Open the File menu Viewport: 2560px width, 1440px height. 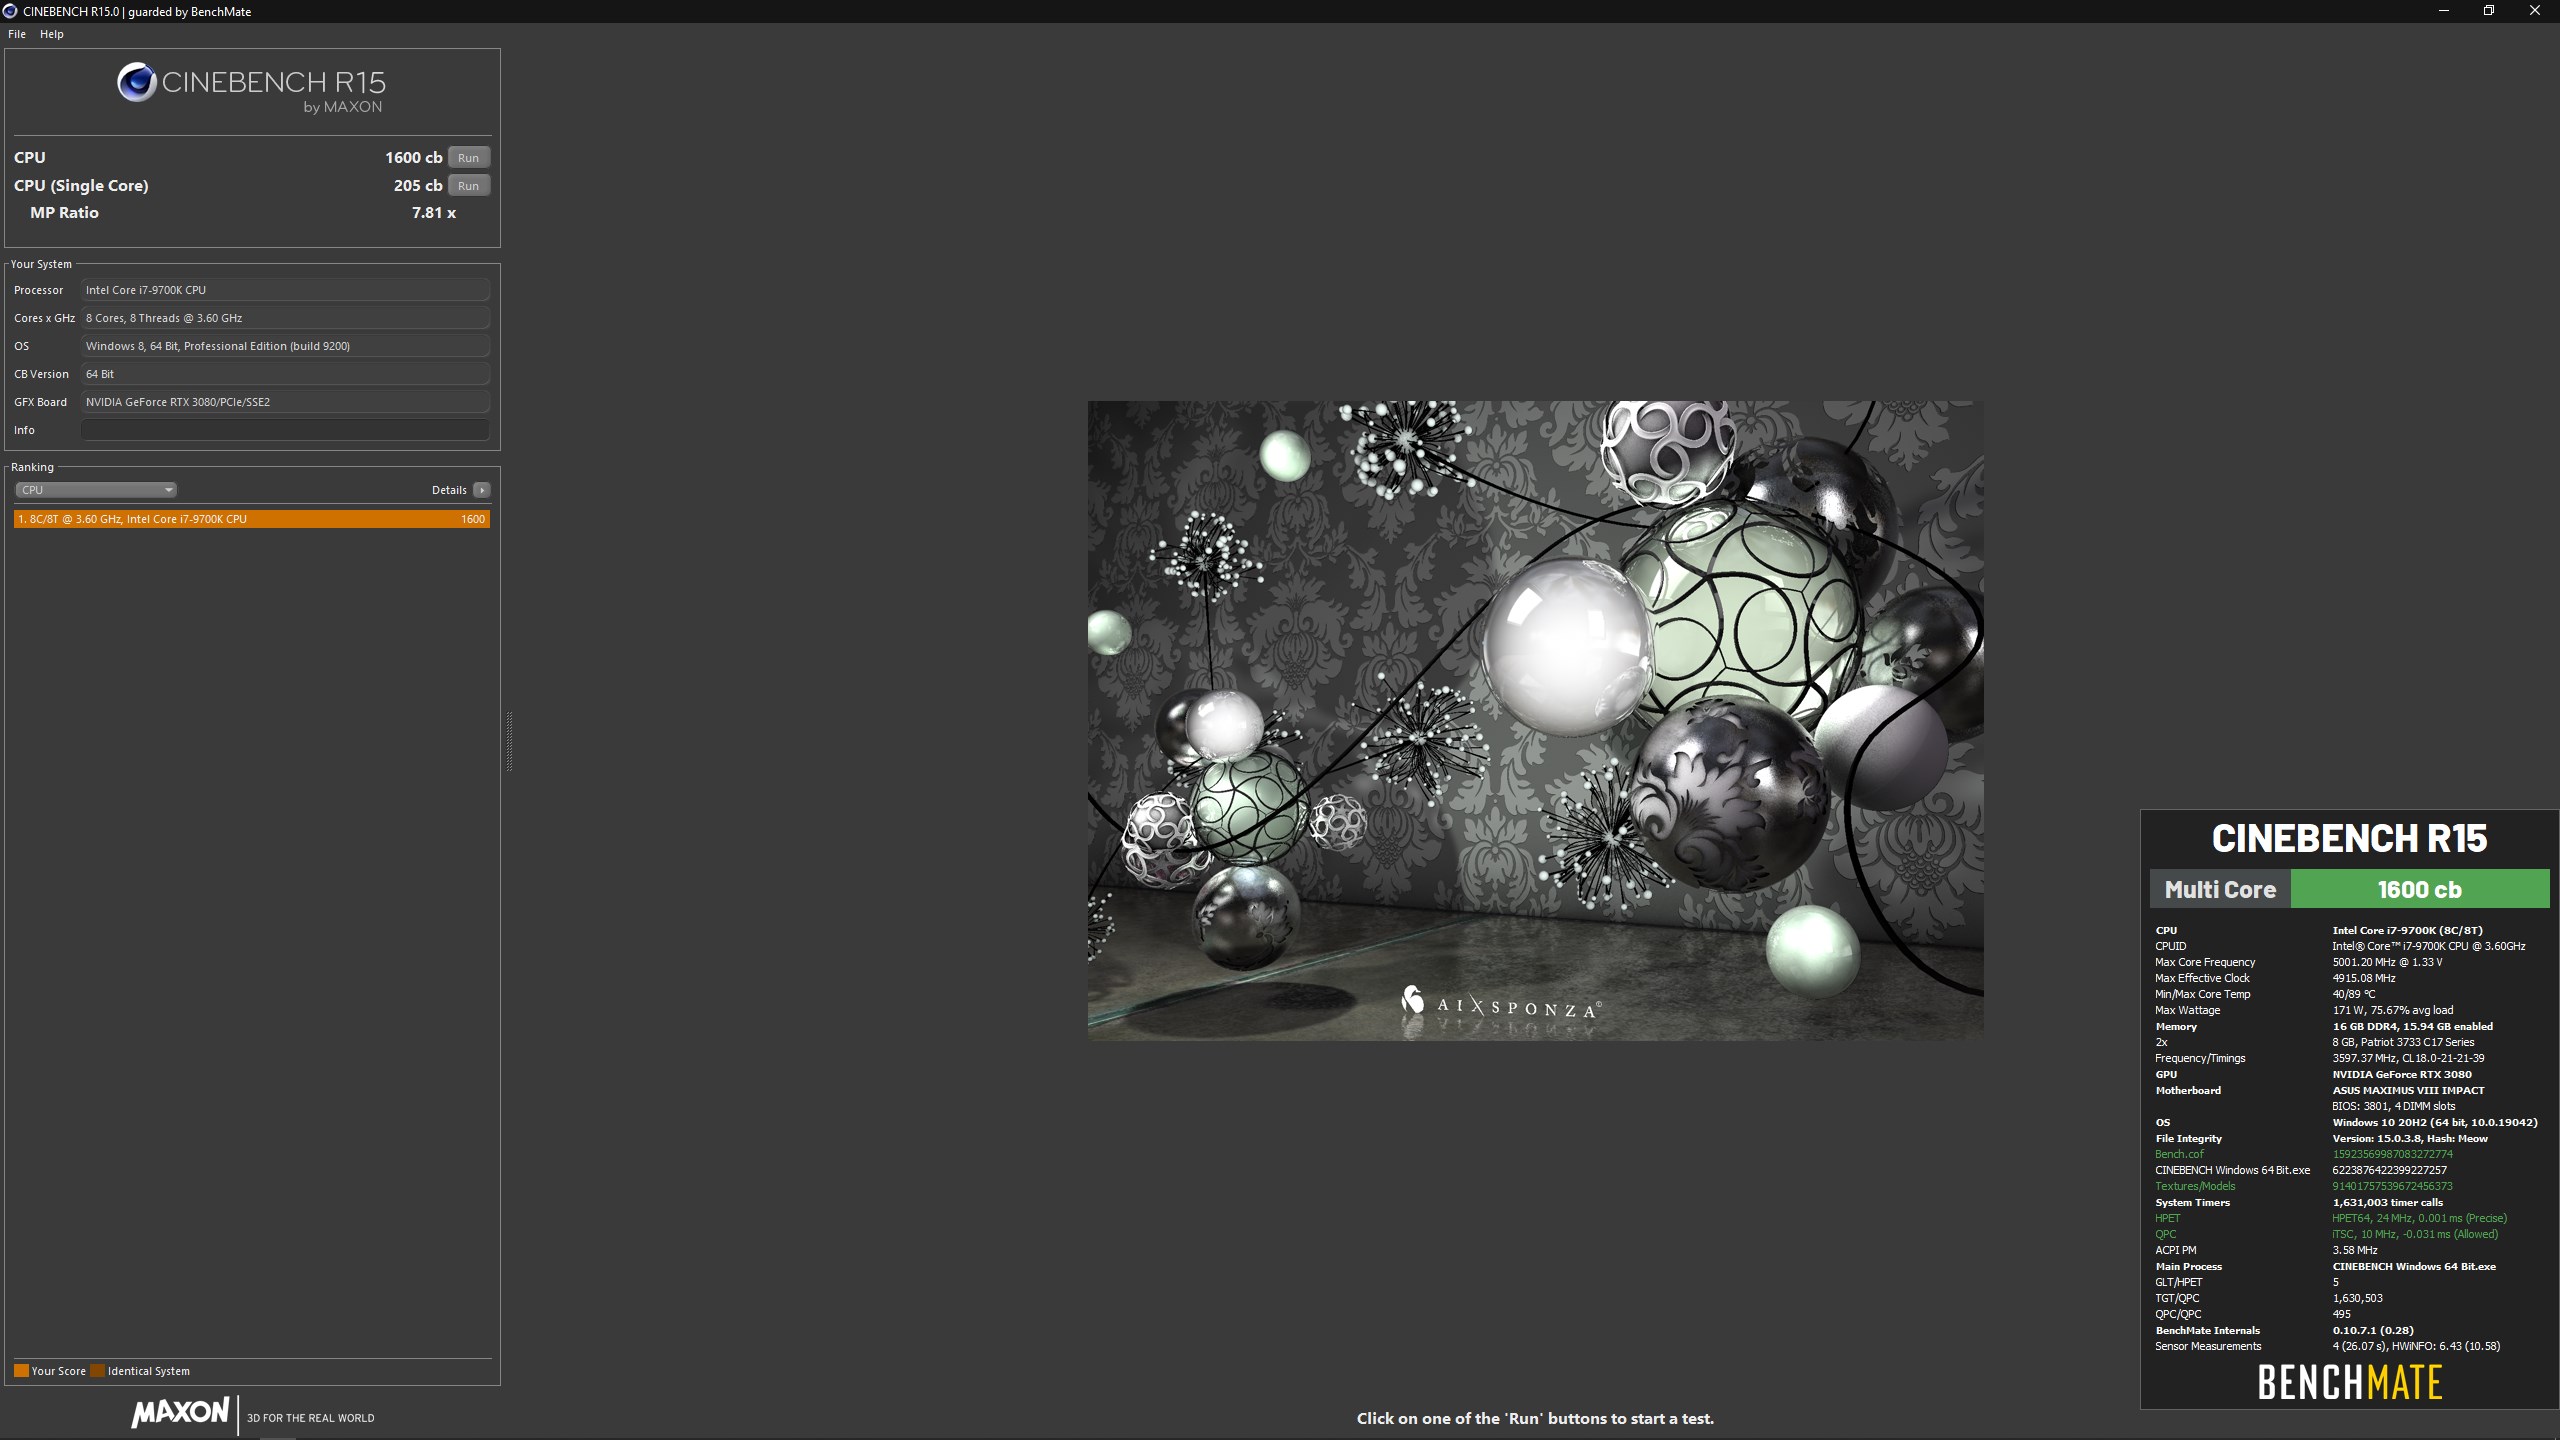pos(17,34)
